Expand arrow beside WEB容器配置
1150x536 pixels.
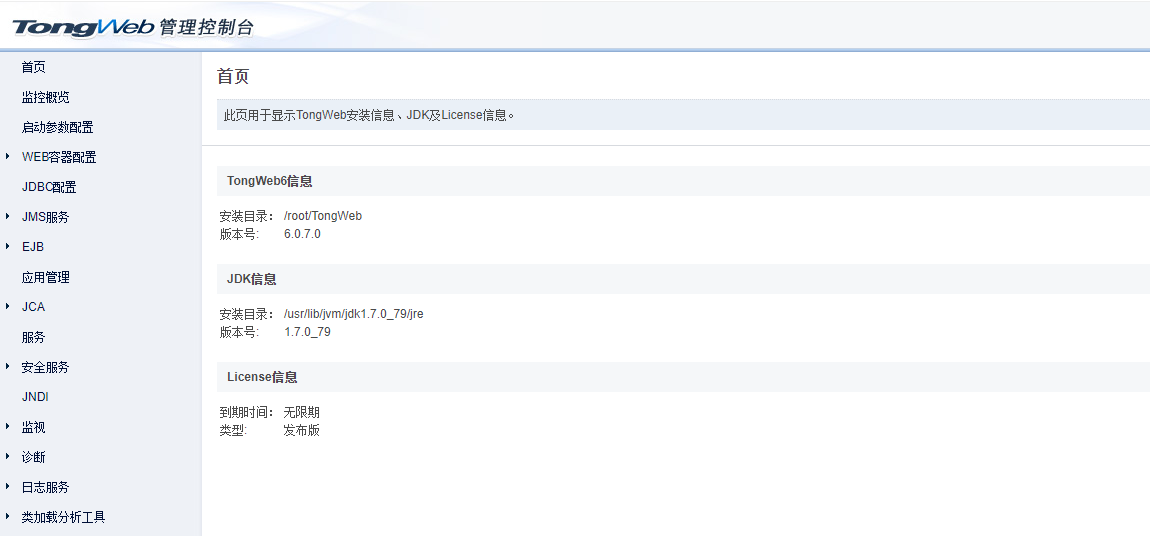[x=7, y=156]
